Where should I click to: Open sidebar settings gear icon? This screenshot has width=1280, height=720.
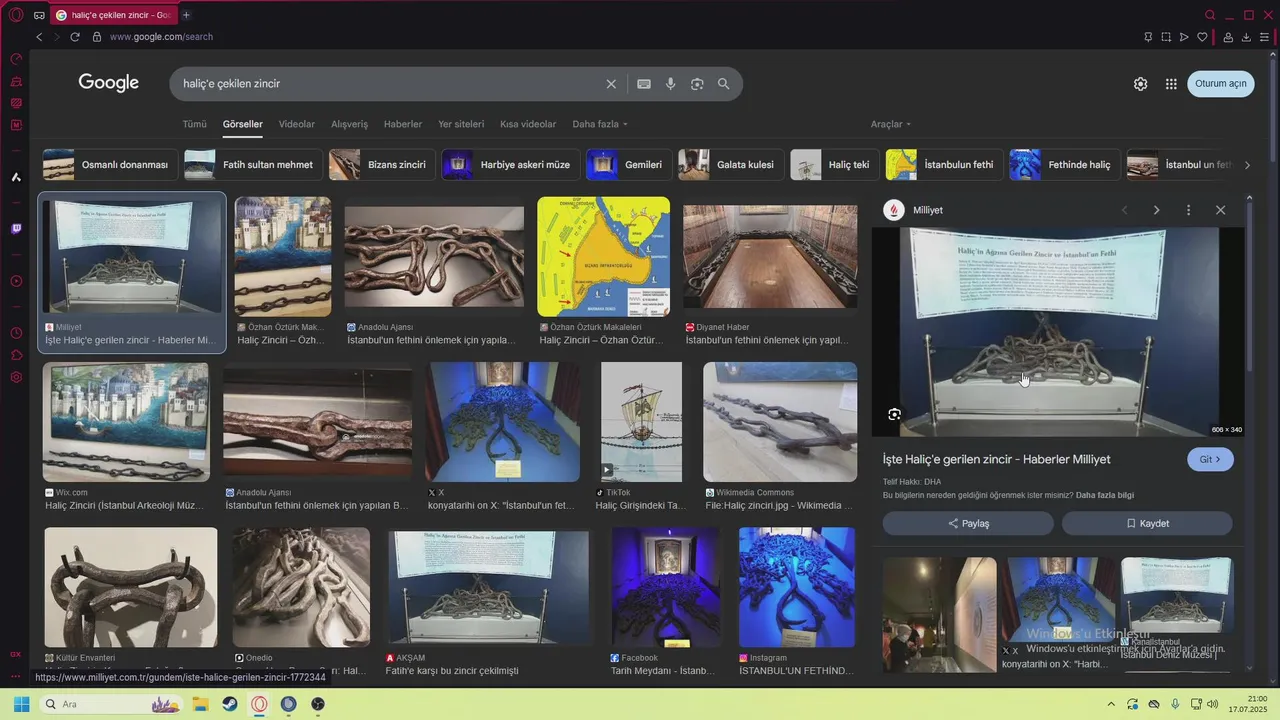(x=16, y=377)
